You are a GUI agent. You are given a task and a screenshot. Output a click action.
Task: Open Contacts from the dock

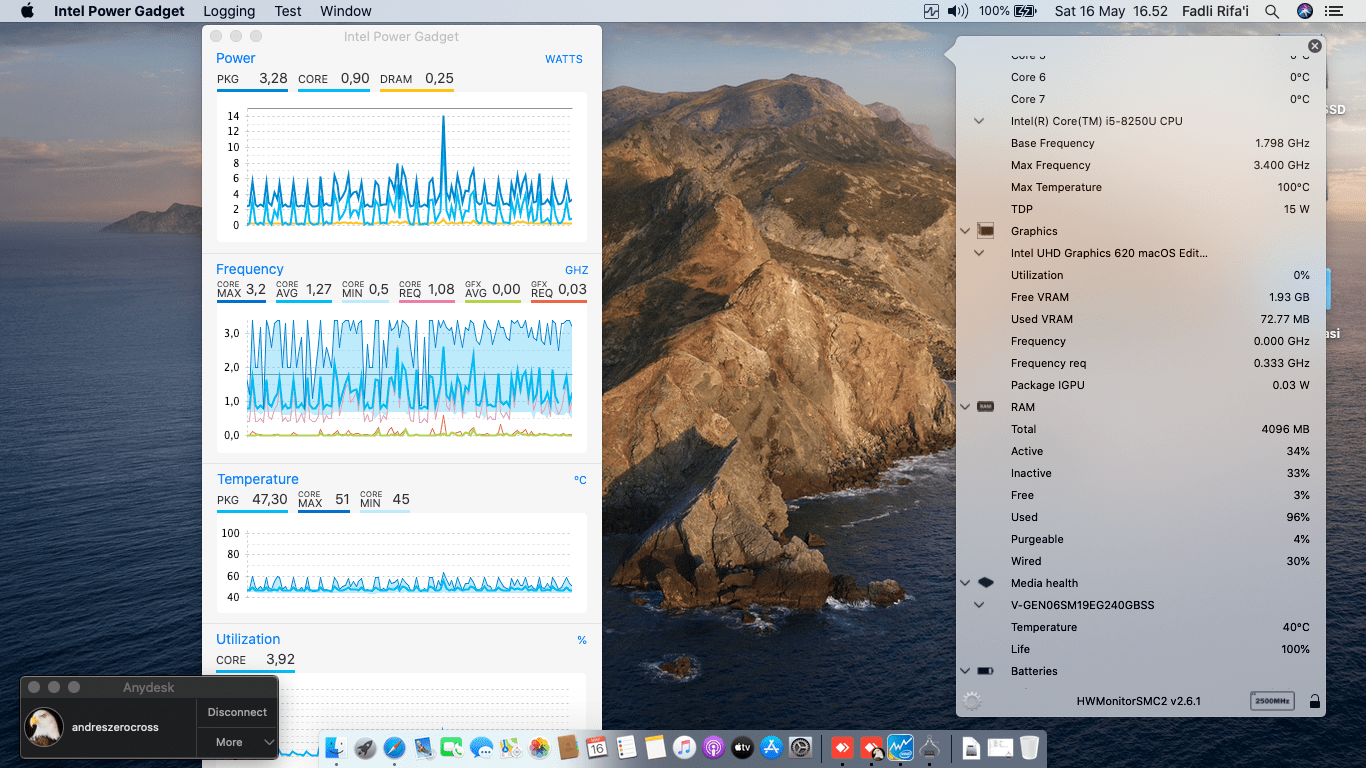tap(568, 747)
